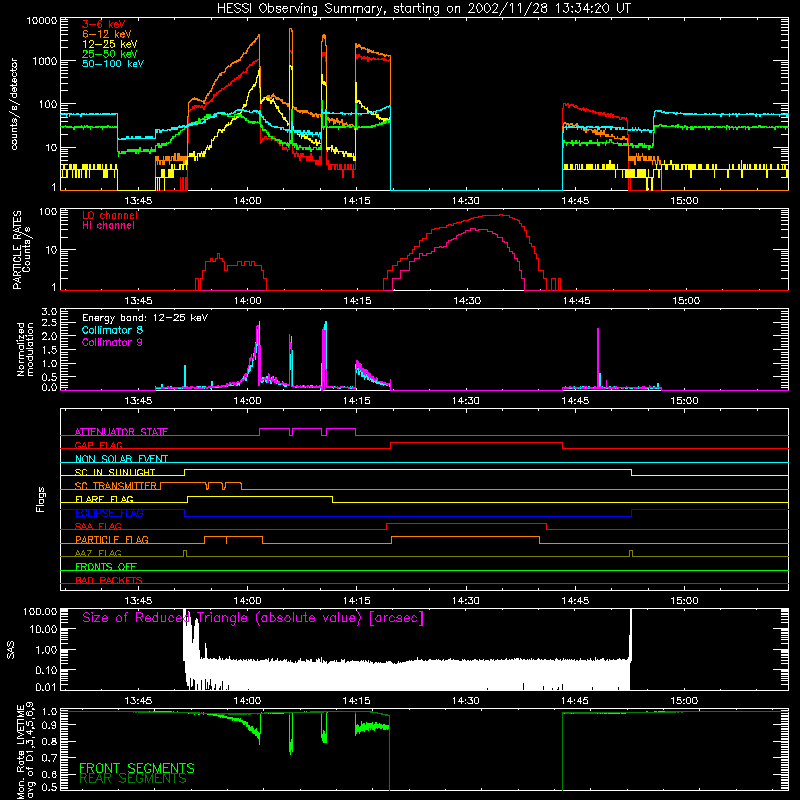Click the olive AAZ FLAG label
The image size is (800, 800).
(98, 553)
